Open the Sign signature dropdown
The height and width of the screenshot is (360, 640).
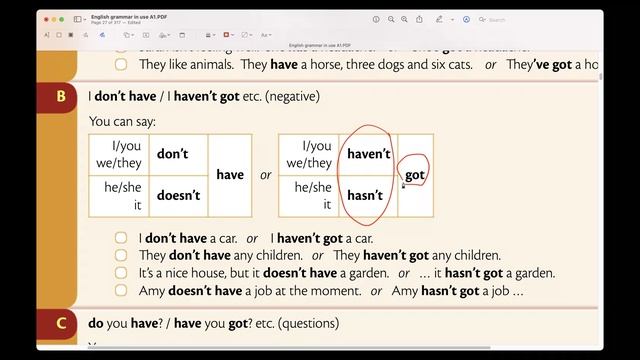pos(164,35)
